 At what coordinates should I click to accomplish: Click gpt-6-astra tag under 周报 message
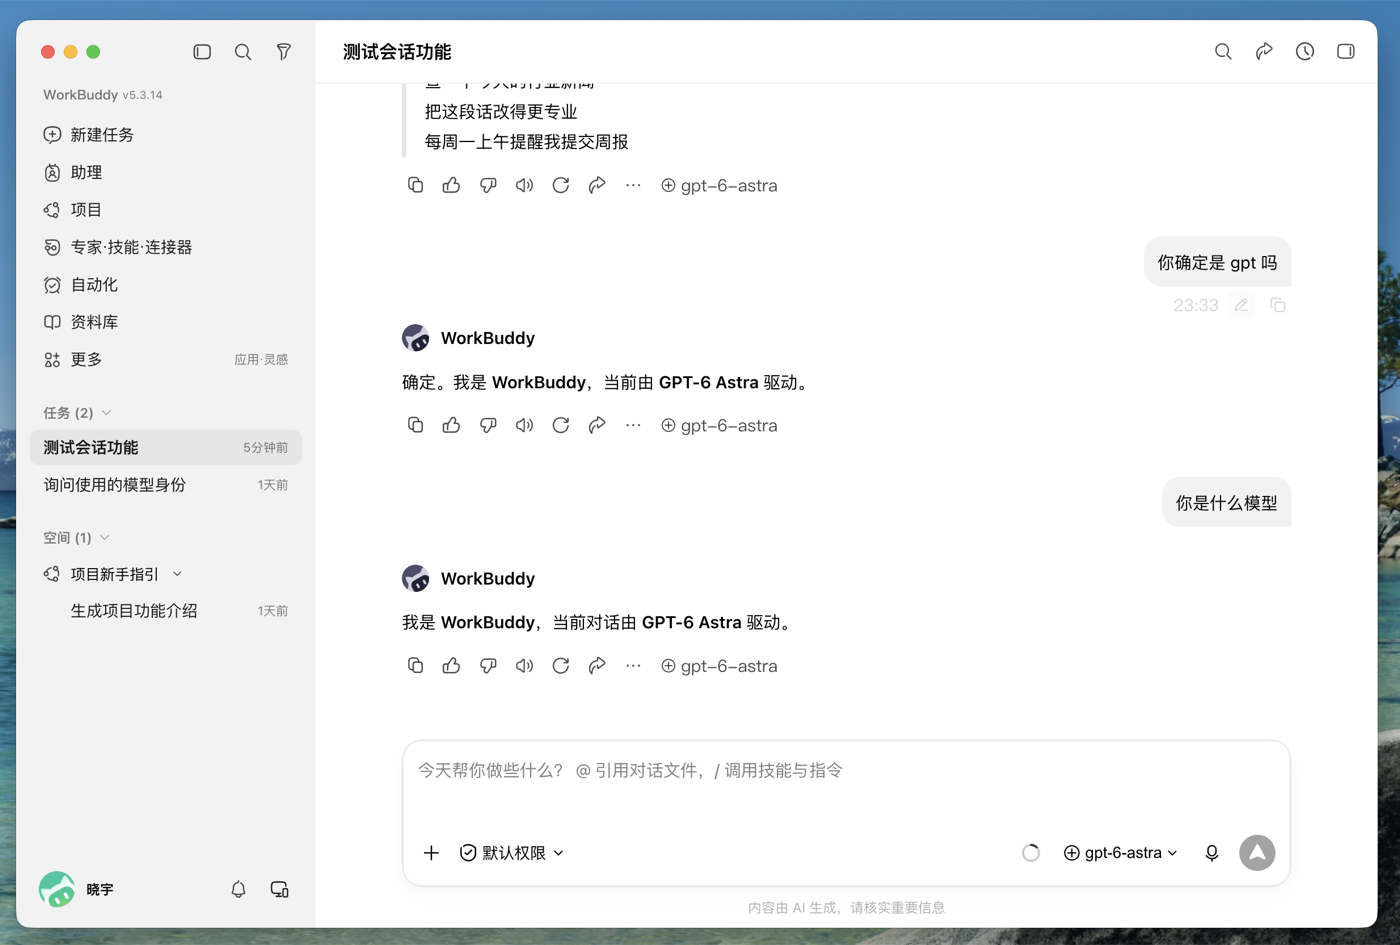coord(719,186)
